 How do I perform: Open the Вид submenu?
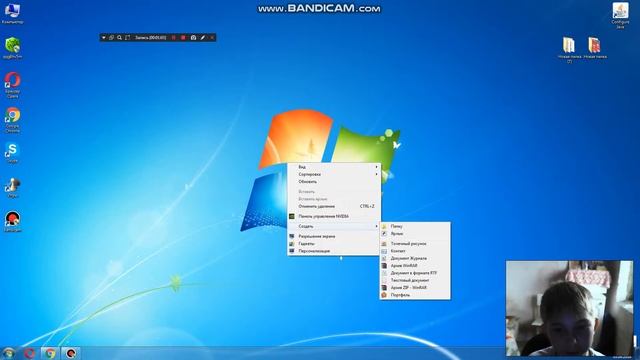point(334,167)
